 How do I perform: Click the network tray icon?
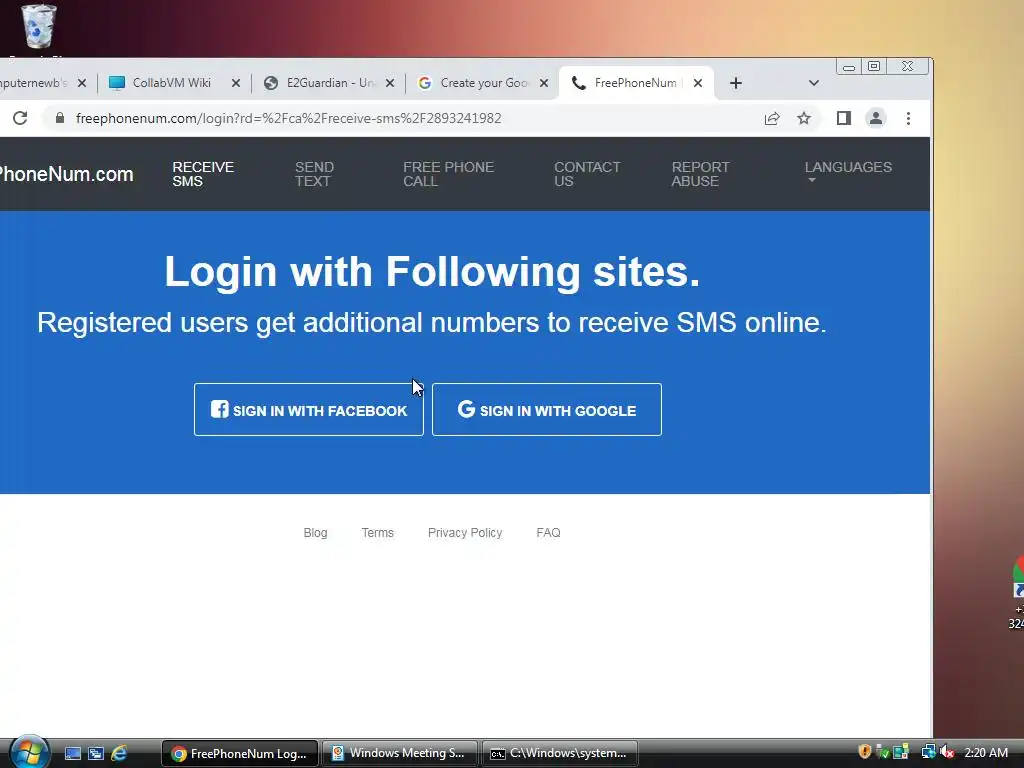coord(928,752)
